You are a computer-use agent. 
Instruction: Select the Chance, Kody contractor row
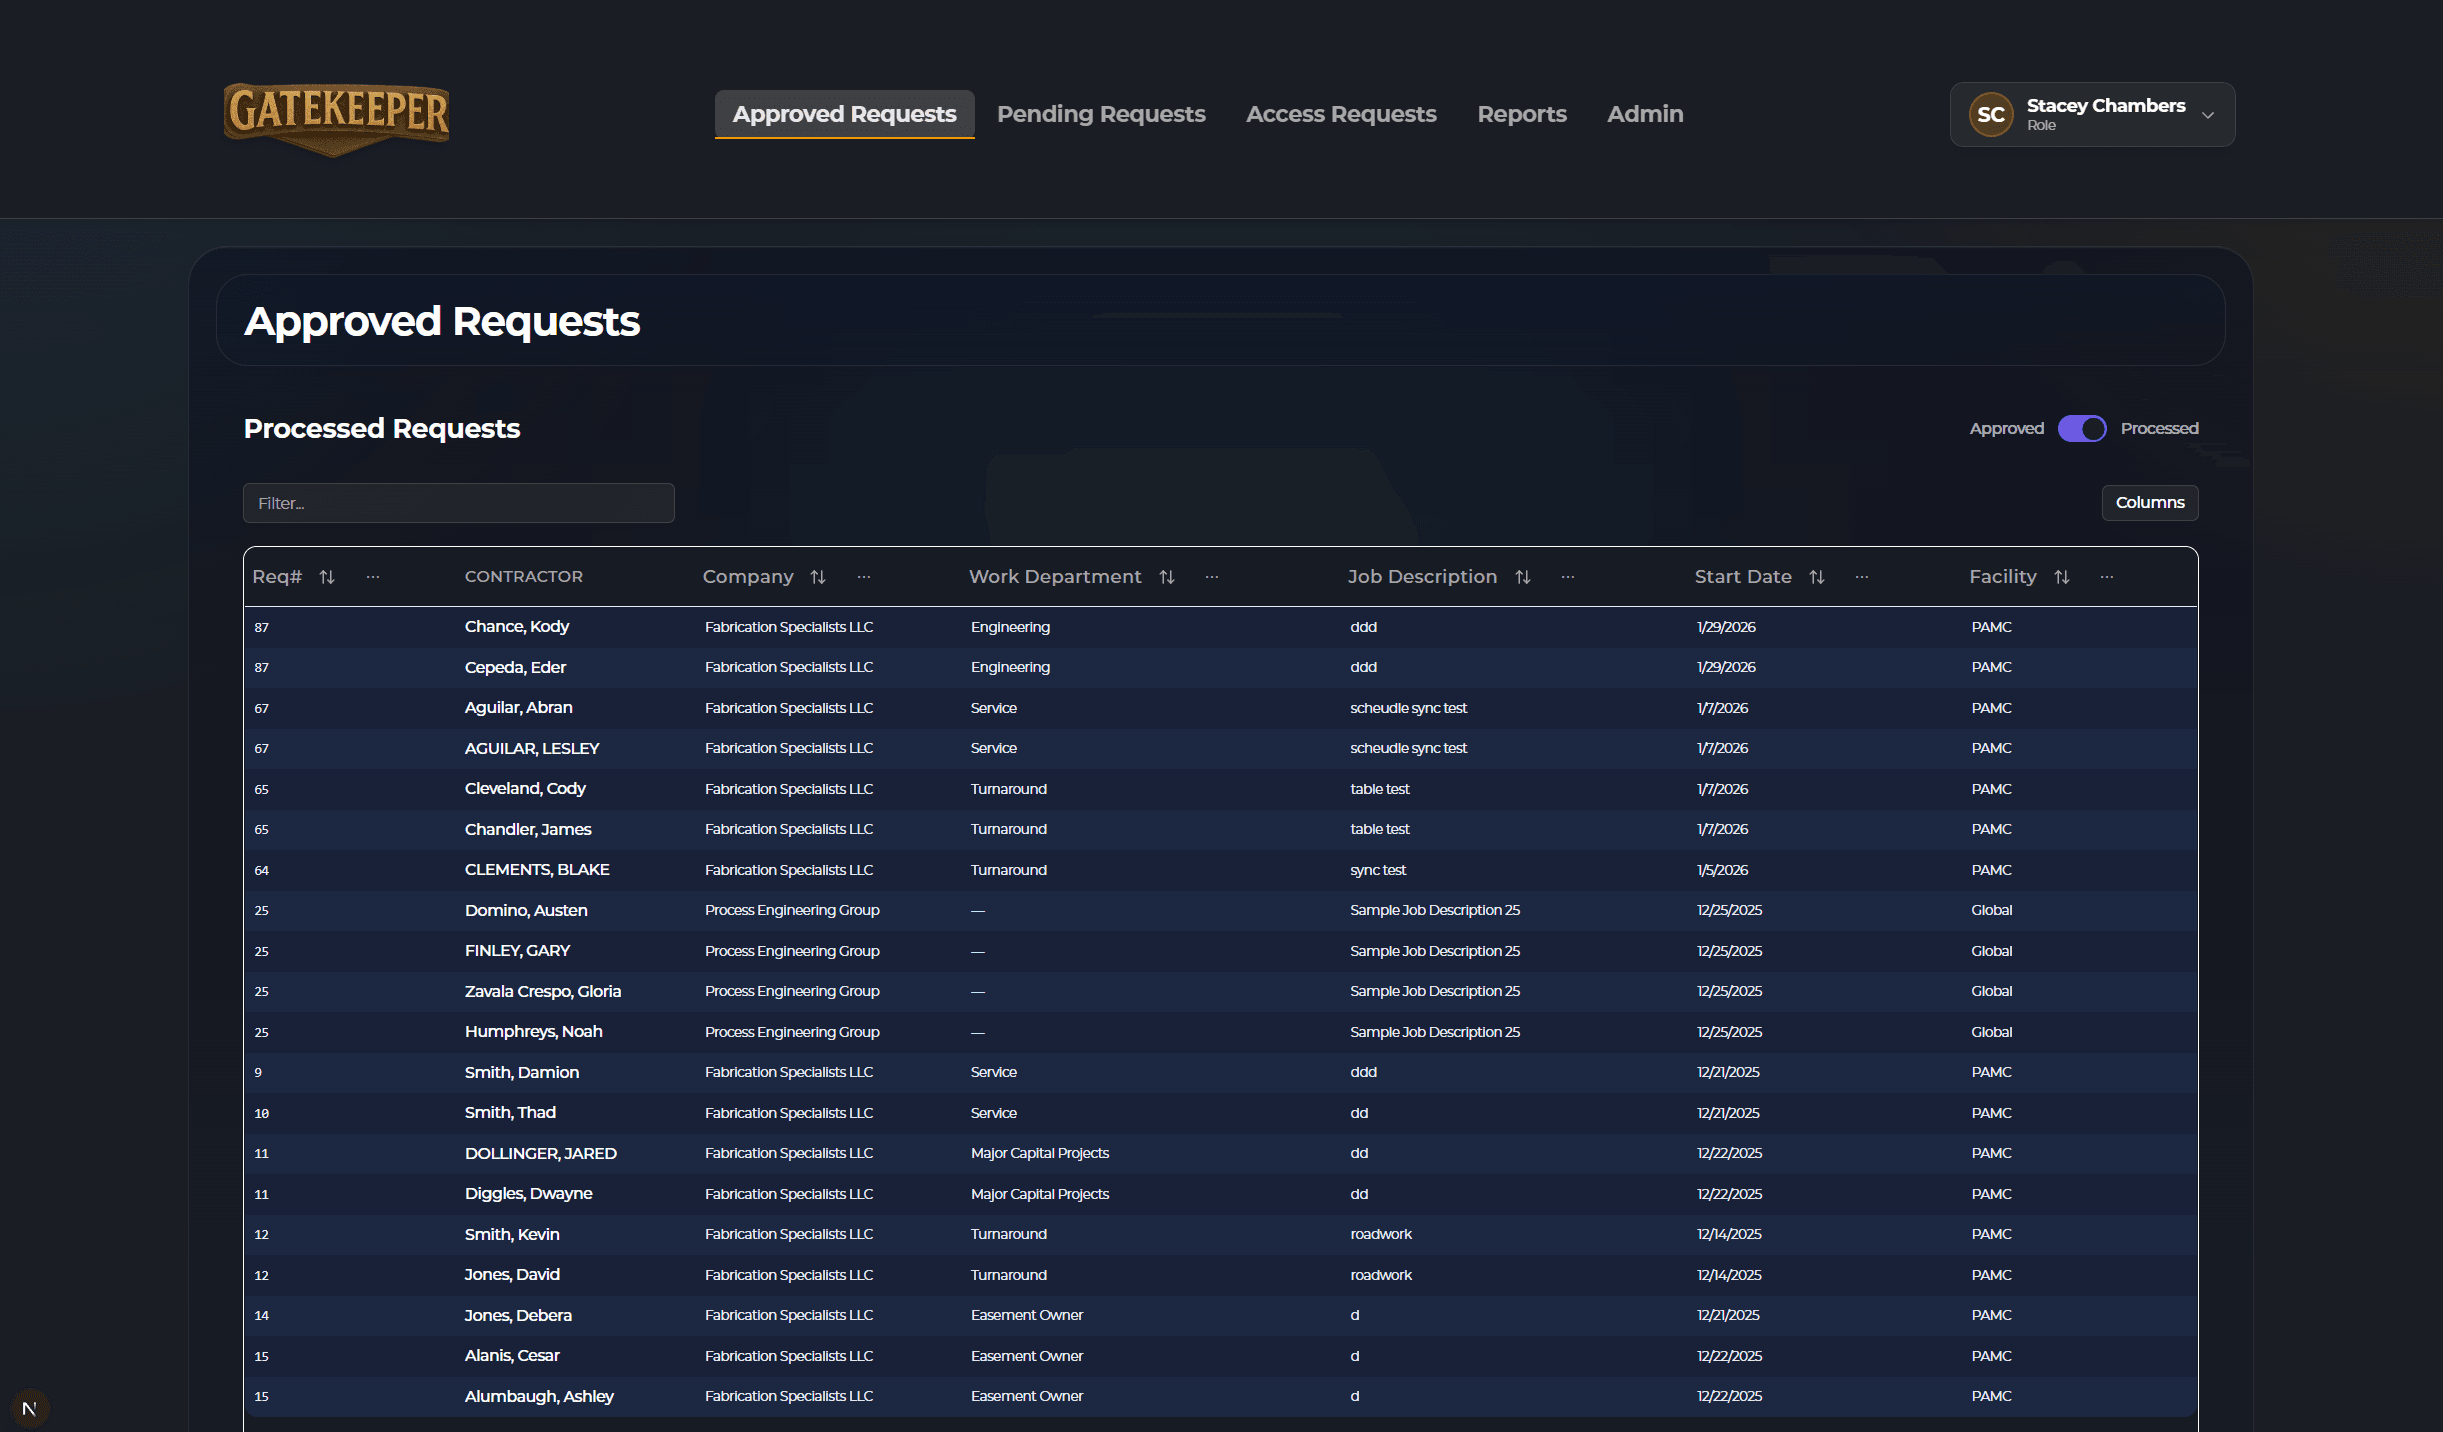click(x=1220, y=627)
